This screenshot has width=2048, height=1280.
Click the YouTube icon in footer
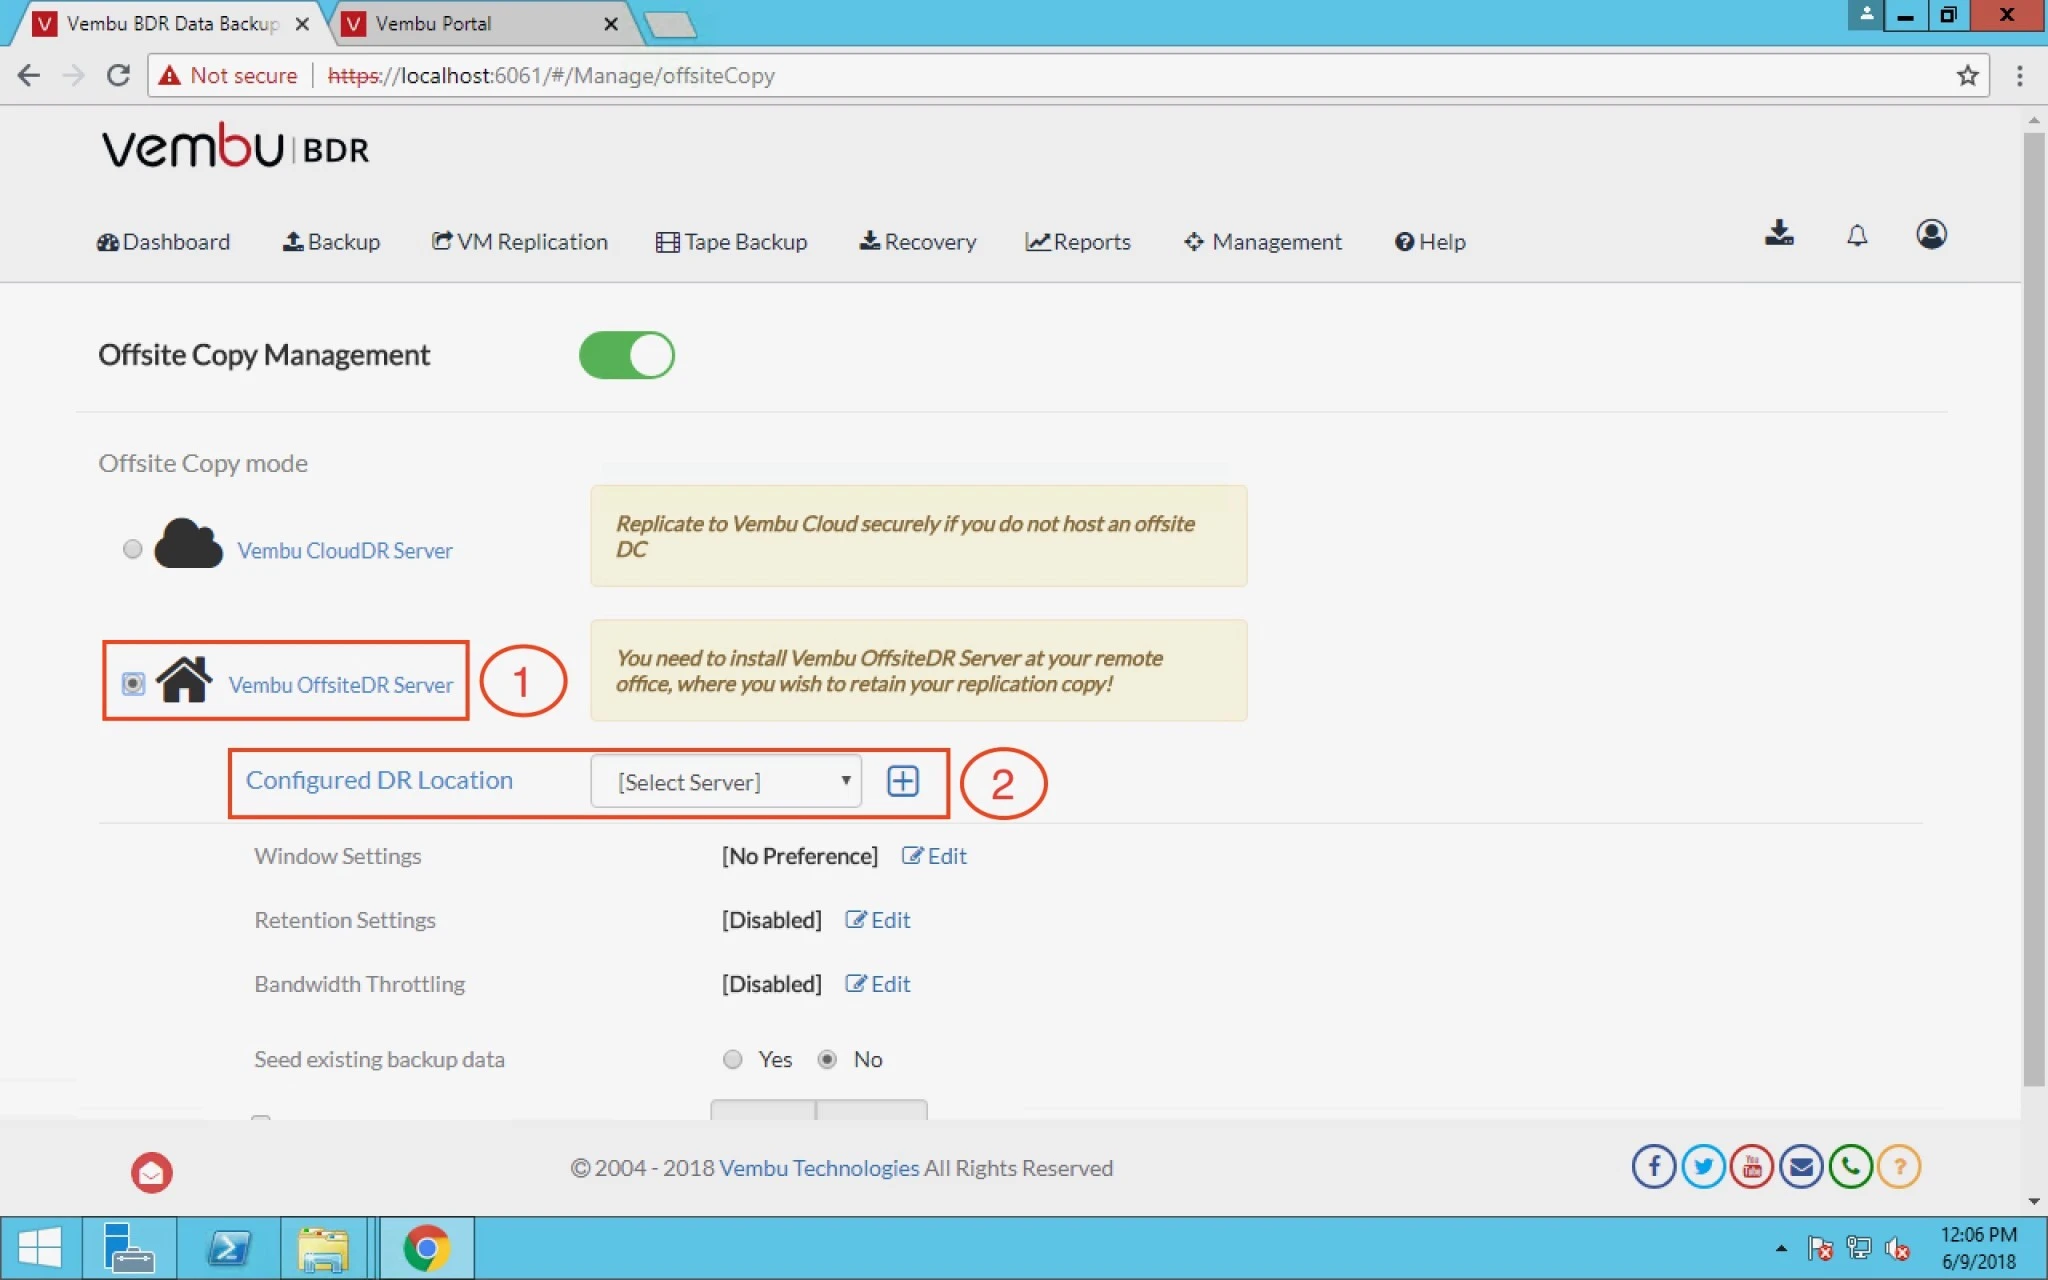1752,1167
